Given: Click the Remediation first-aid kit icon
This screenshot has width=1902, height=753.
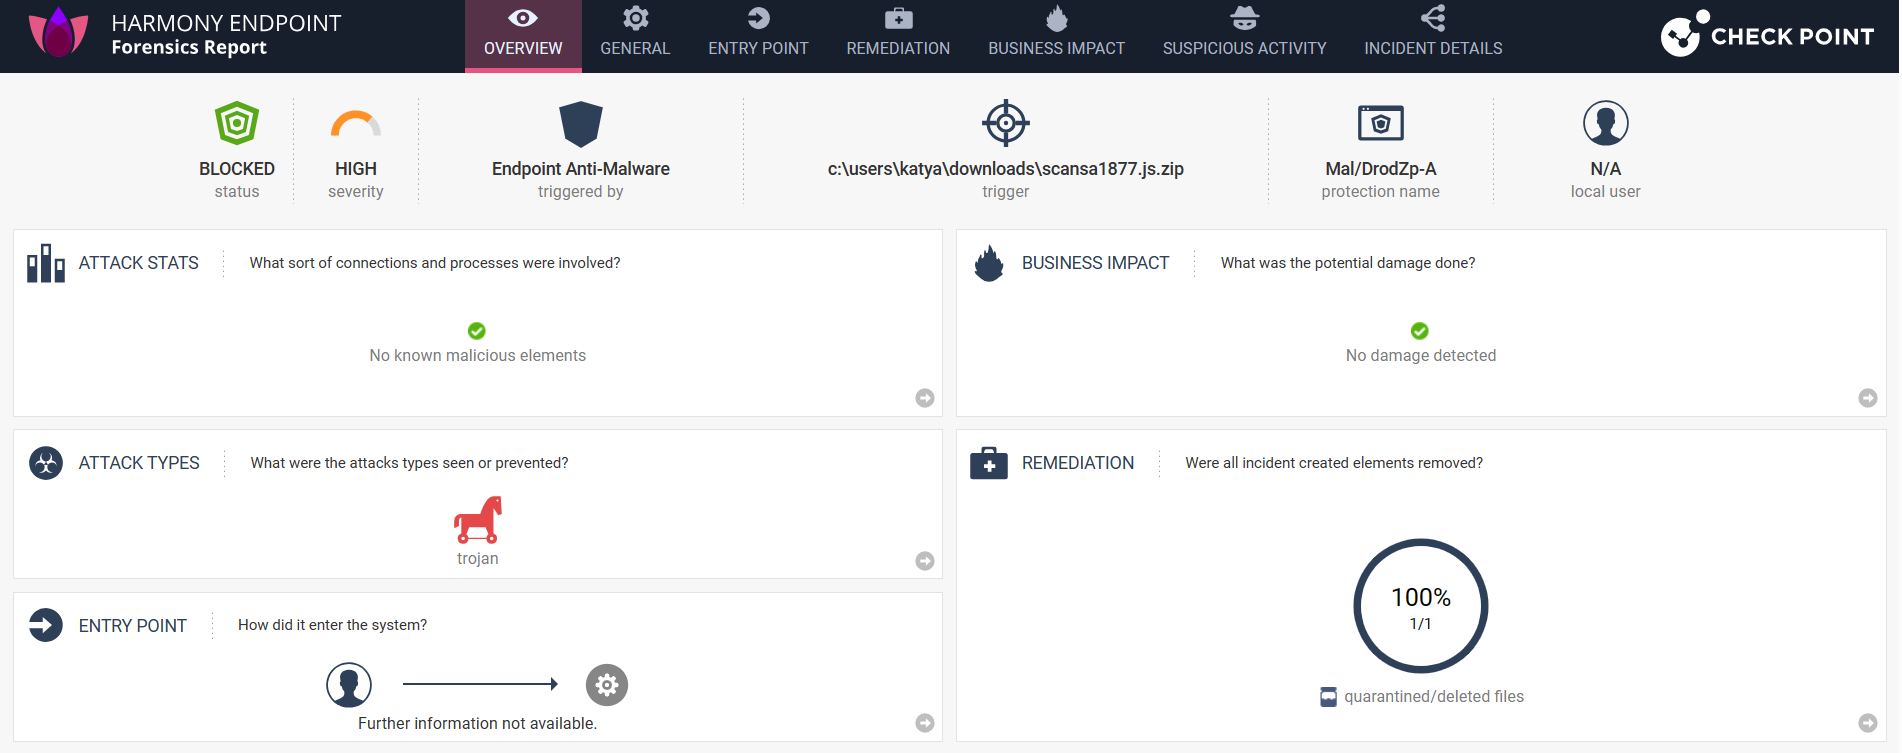Looking at the screenshot, I should click(x=989, y=463).
